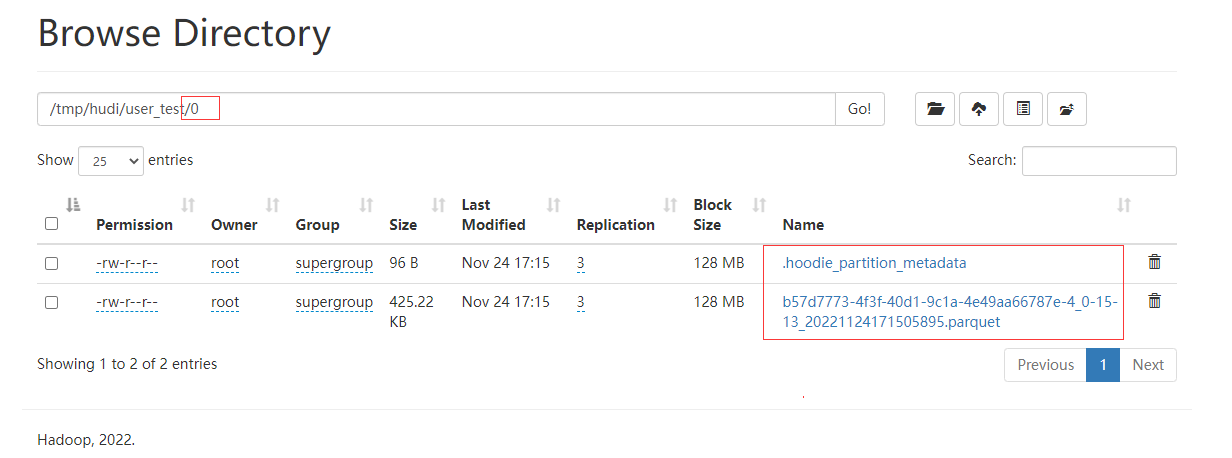Check the .hoodie_partition_metadata row checkbox
The height and width of the screenshot is (458, 1232).
52,263
